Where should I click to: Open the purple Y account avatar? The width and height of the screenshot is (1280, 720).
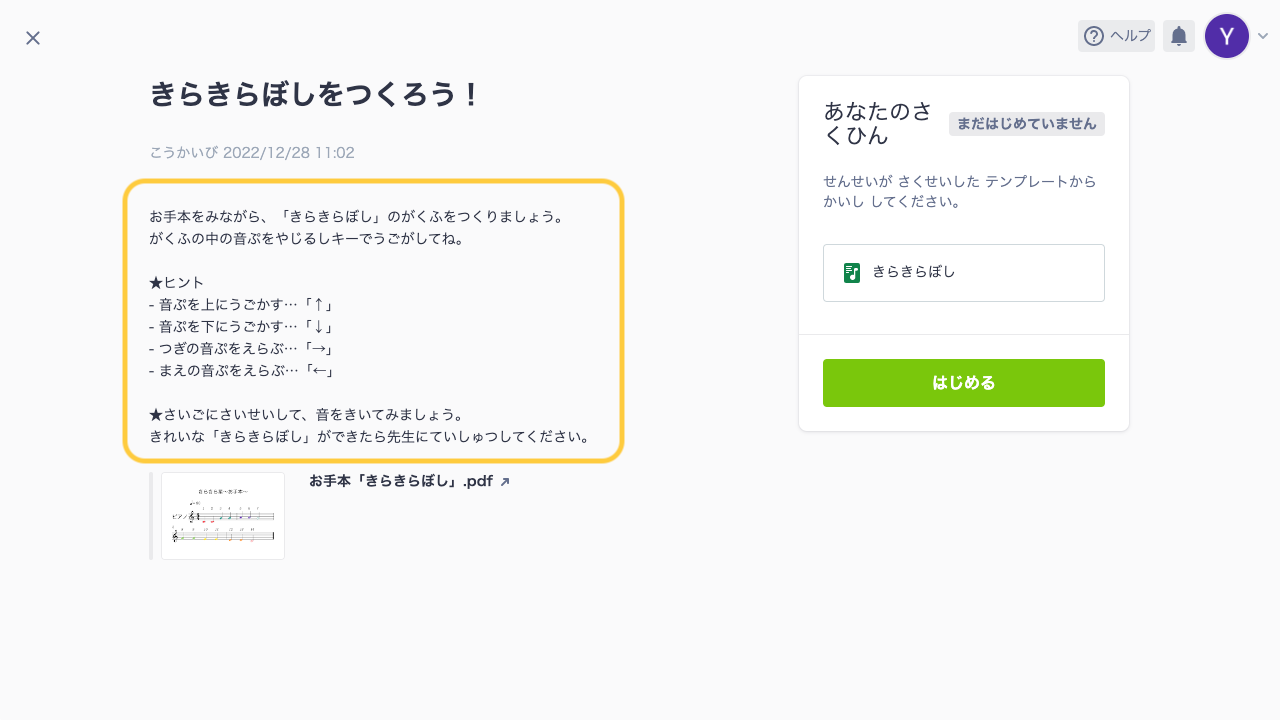(1227, 36)
